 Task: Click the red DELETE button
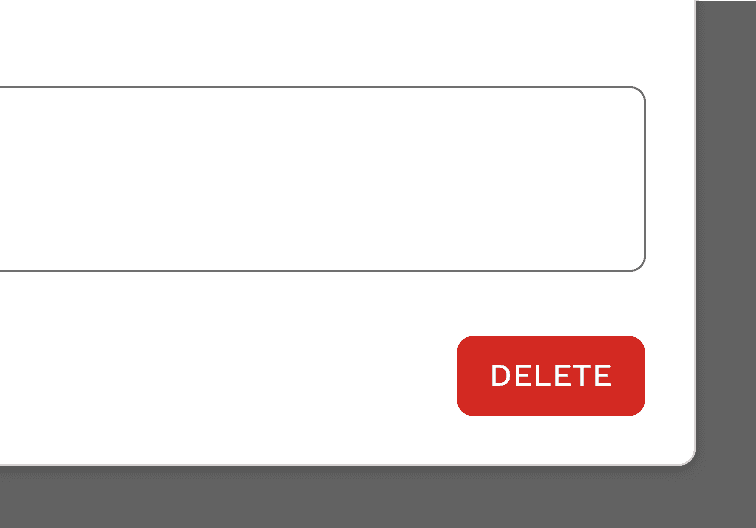(x=551, y=376)
